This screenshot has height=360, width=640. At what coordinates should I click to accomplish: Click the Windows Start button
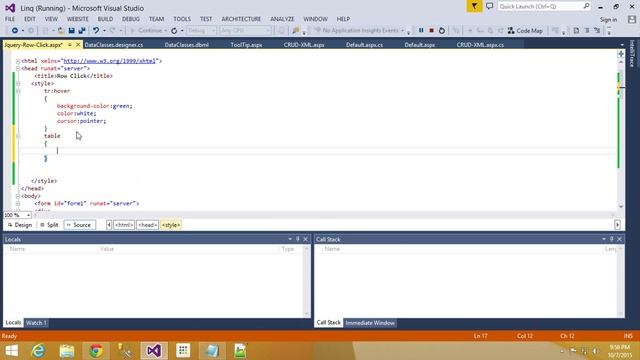11,351
